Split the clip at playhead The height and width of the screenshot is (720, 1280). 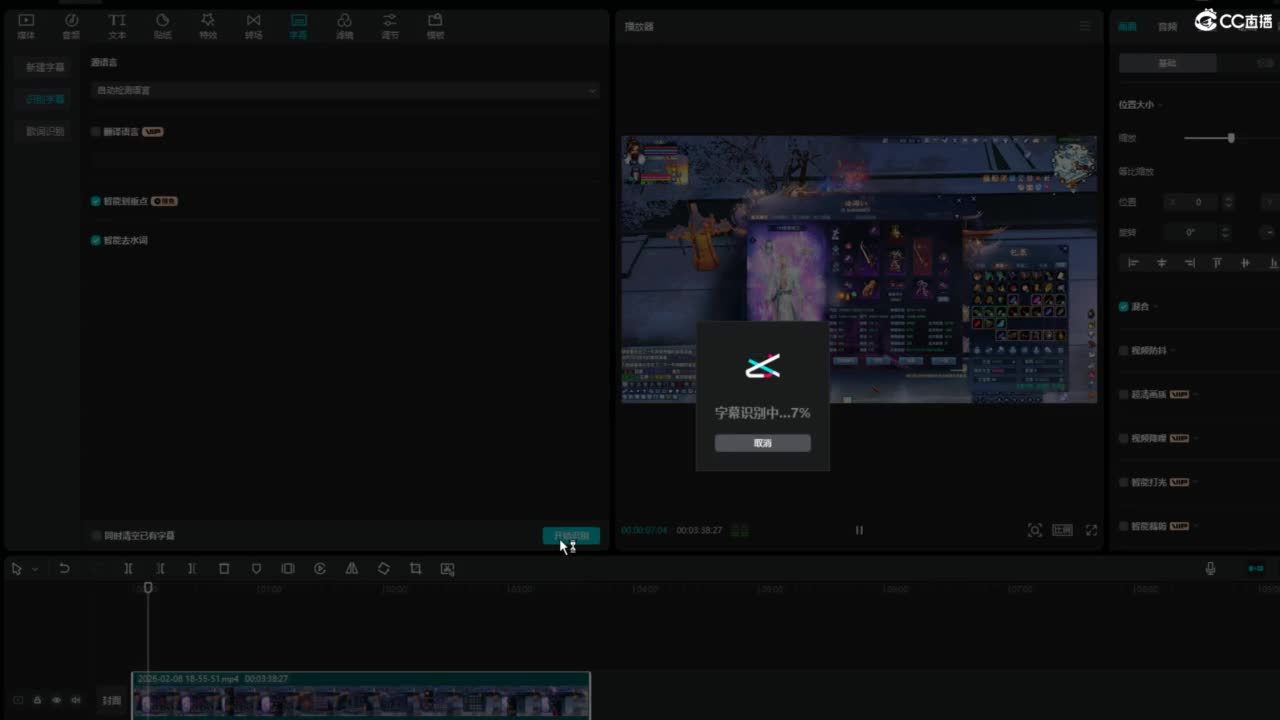(128, 569)
